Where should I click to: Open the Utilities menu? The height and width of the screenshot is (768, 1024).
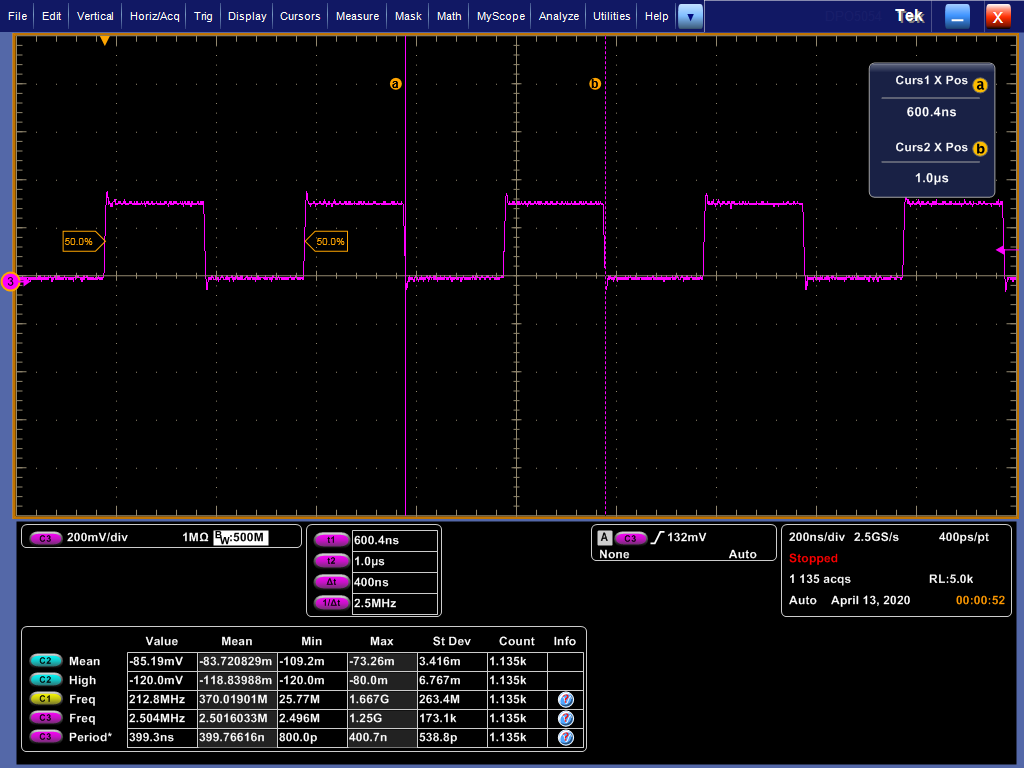[611, 16]
